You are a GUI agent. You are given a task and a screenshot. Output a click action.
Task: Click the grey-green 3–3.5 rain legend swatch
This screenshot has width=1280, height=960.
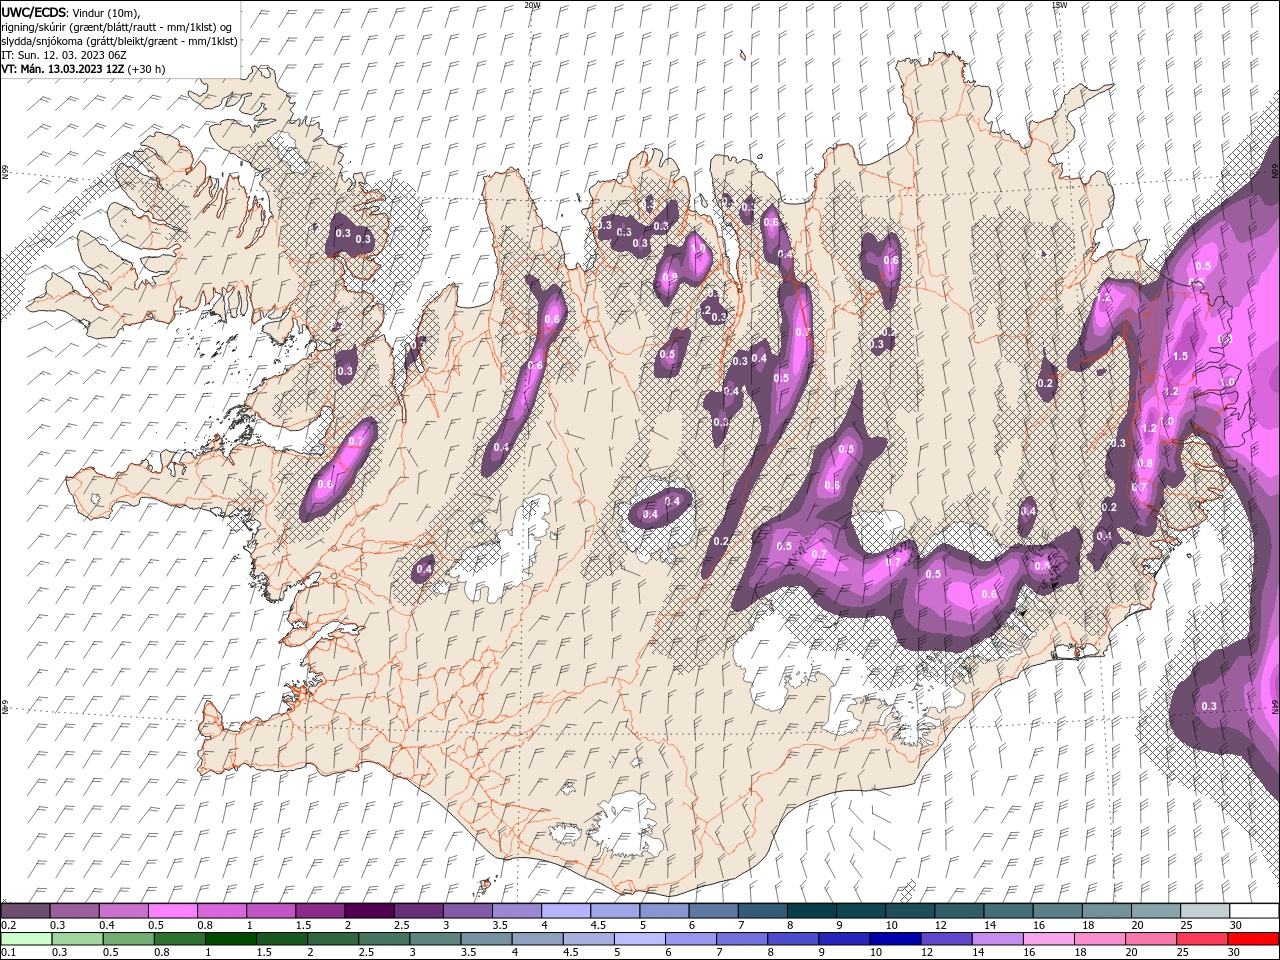click(435, 939)
